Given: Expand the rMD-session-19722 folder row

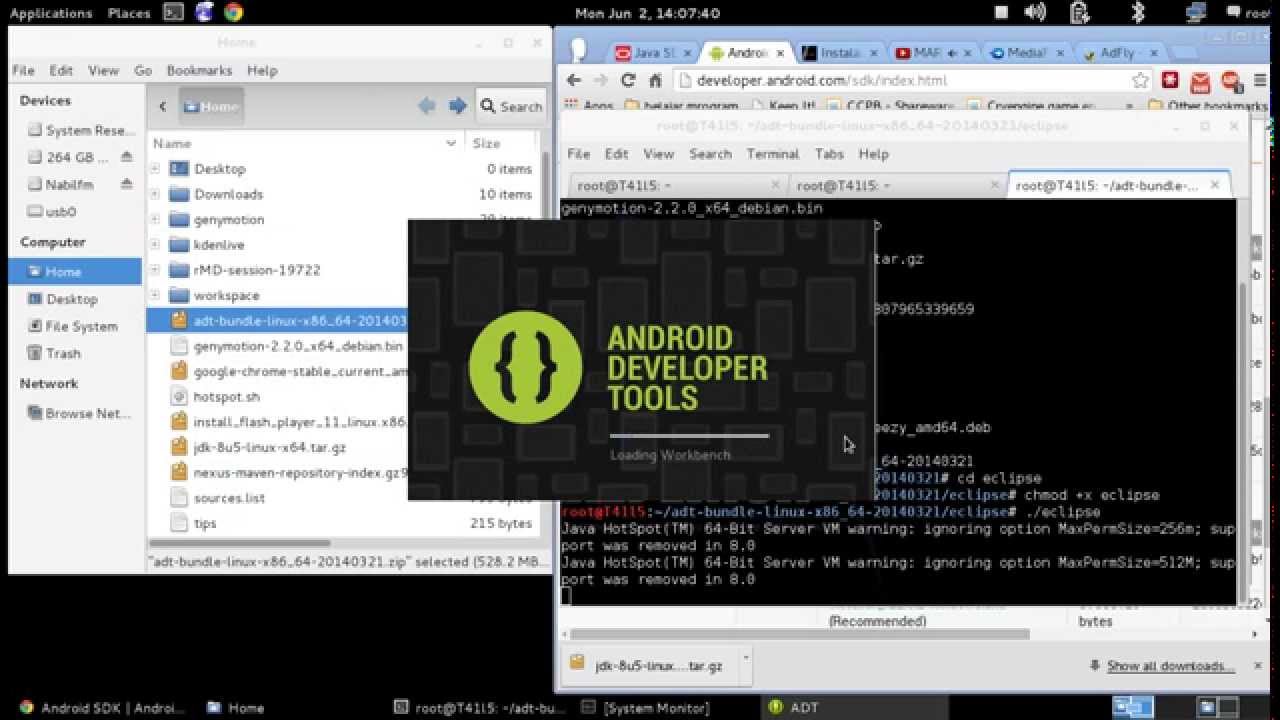Looking at the screenshot, I should [155, 270].
